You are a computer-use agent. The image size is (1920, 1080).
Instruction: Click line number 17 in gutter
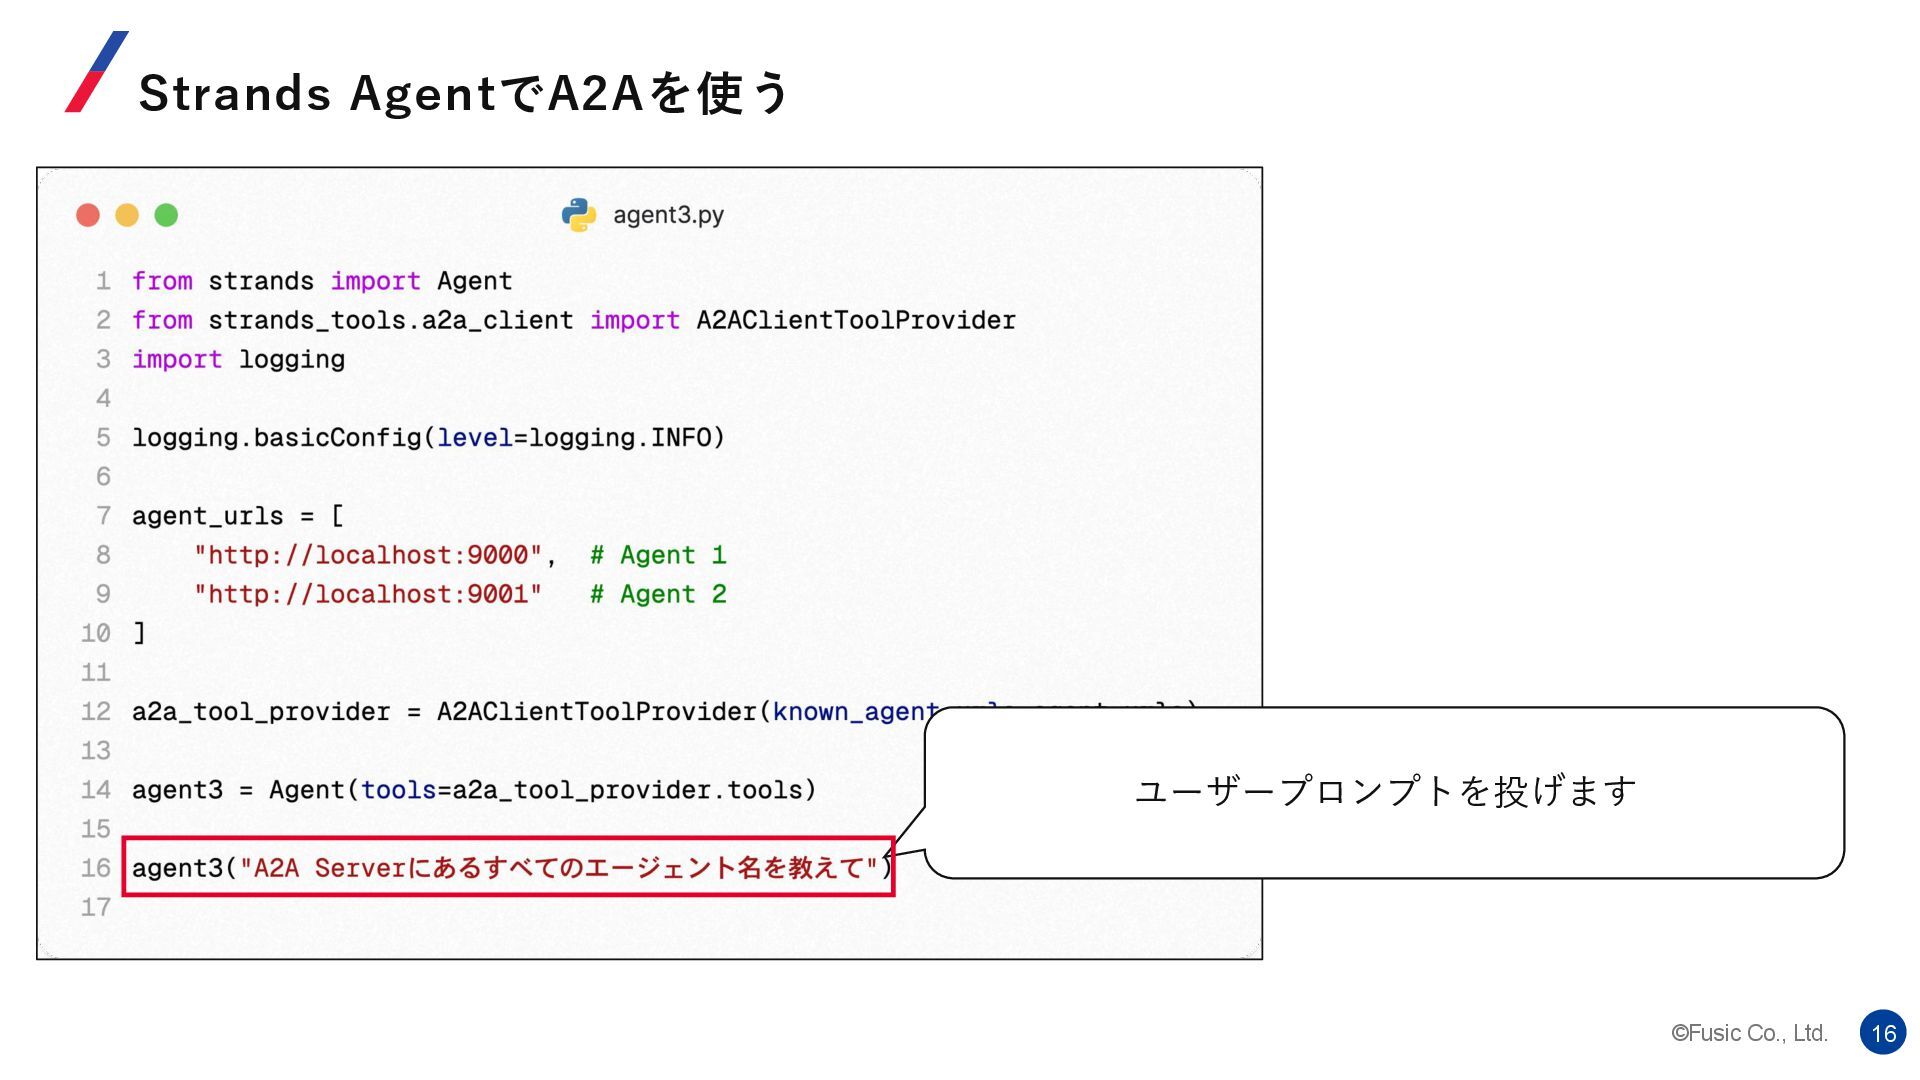pos(96,907)
